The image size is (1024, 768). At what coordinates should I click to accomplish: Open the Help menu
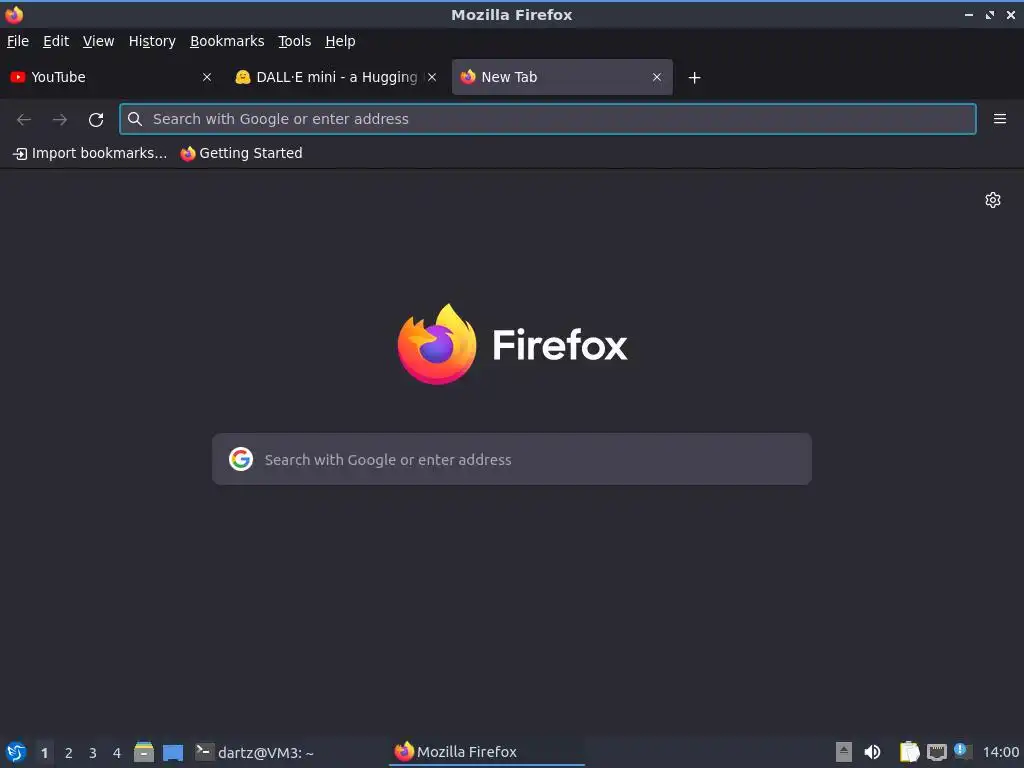(340, 41)
